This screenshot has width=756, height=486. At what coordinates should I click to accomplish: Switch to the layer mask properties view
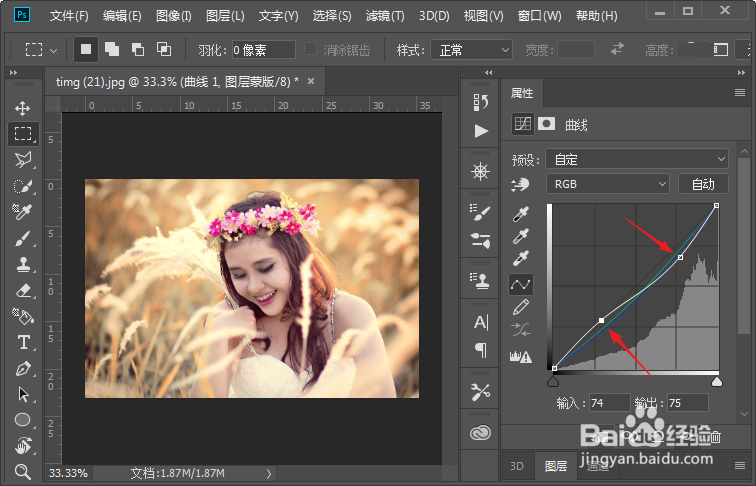pyautogui.click(x=546, y=124)
